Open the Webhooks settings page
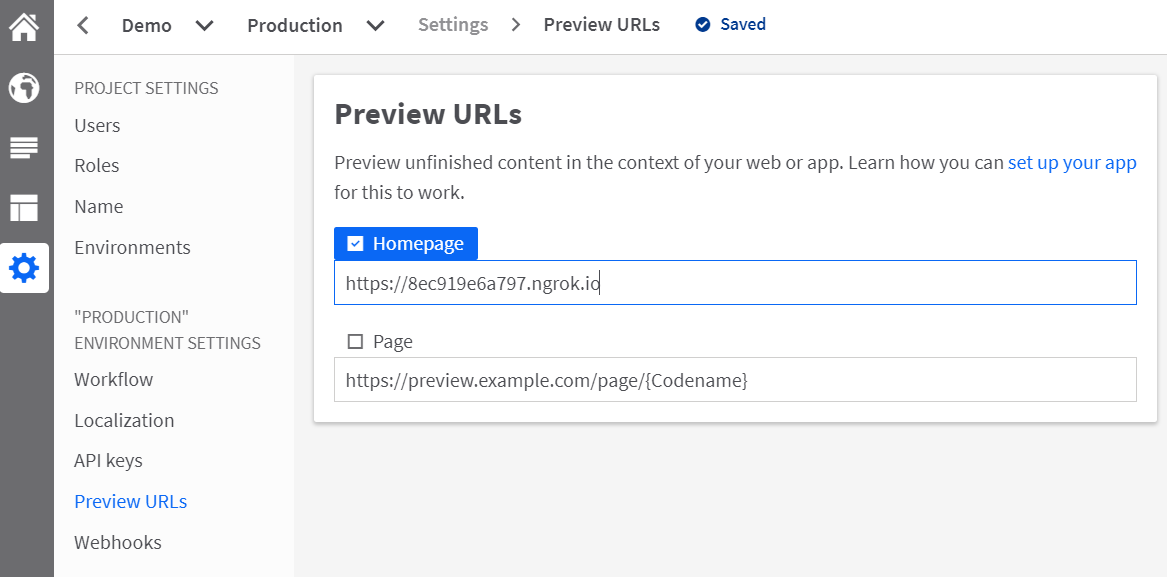1167x577 pixels. [118, 542]
